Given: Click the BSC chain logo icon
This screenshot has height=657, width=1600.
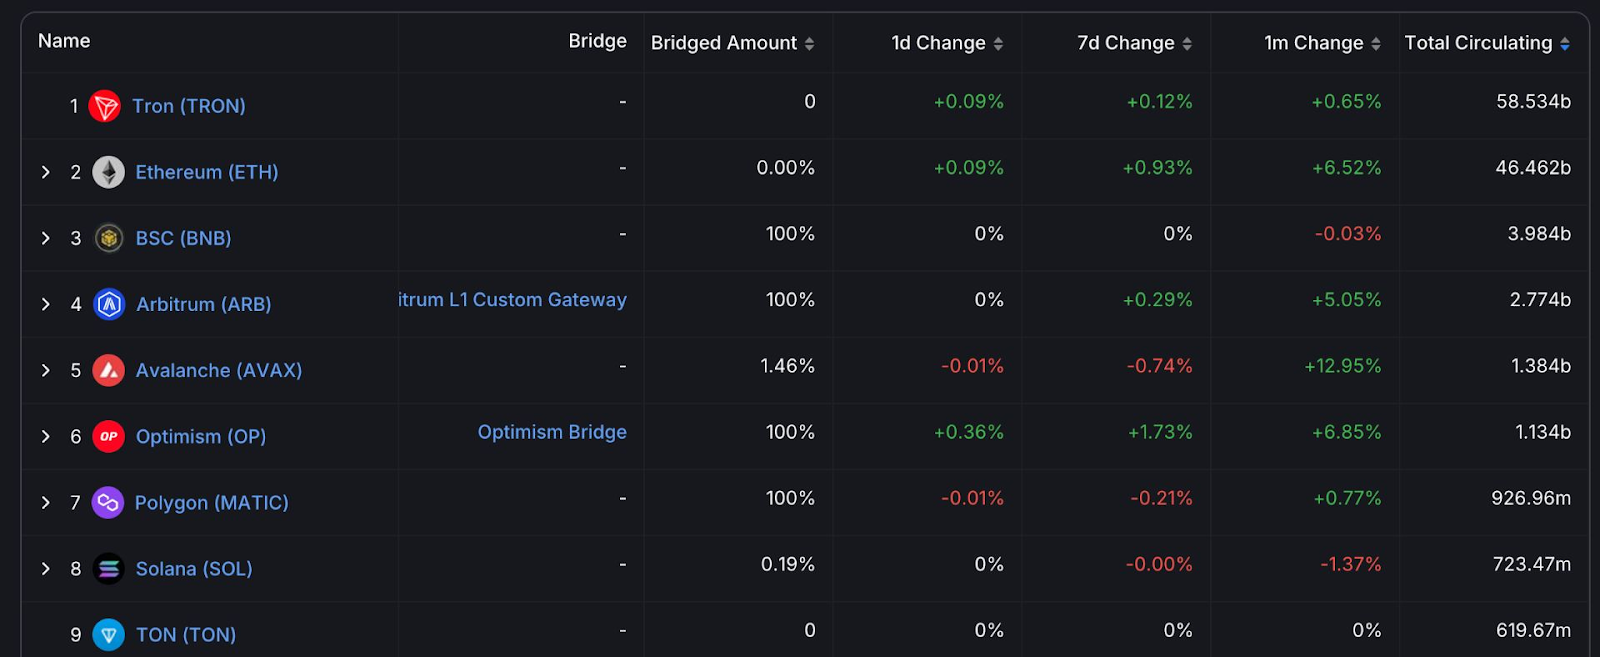Looking at the screenshot, I should click(108, 238).
